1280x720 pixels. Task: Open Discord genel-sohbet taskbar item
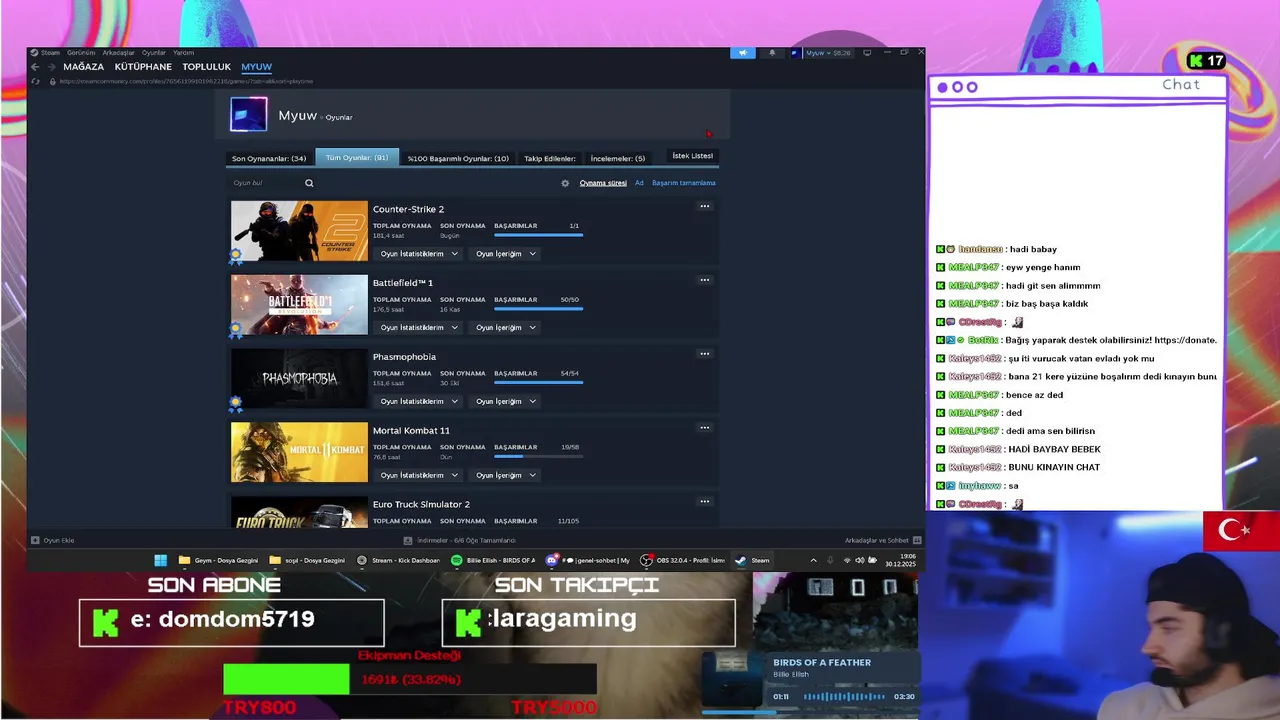(x=588, y=560)
